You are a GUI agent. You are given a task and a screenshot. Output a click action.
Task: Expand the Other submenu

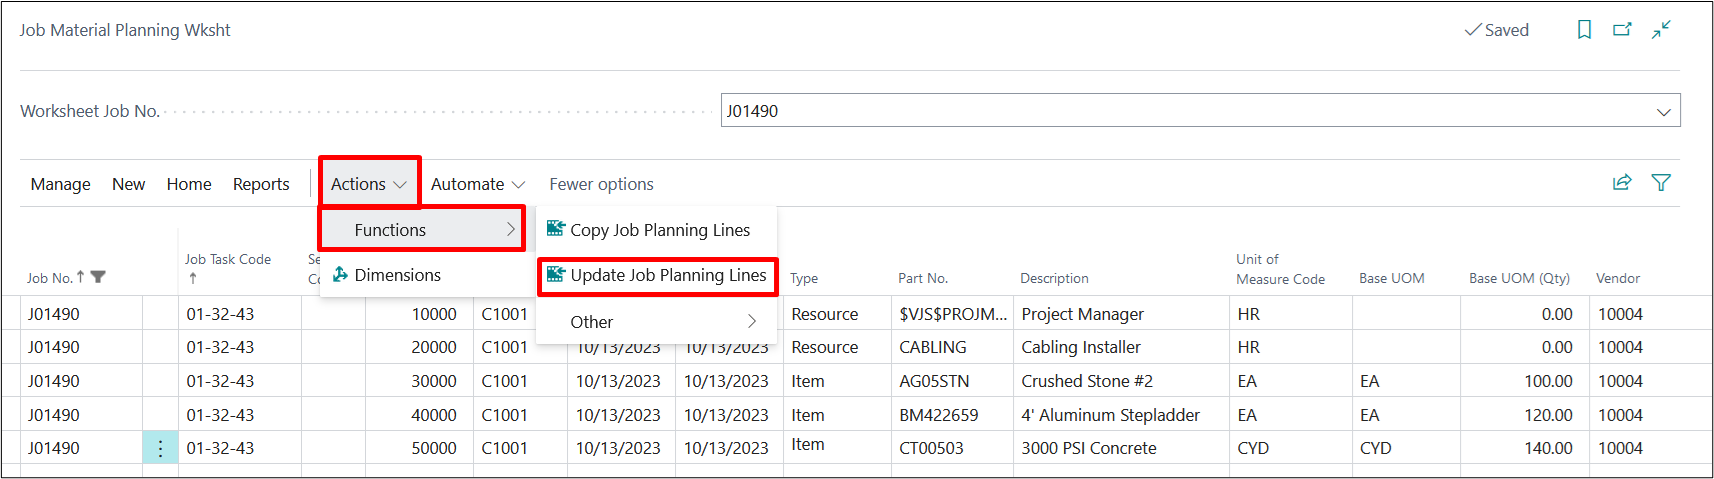(x=660, y=322)
